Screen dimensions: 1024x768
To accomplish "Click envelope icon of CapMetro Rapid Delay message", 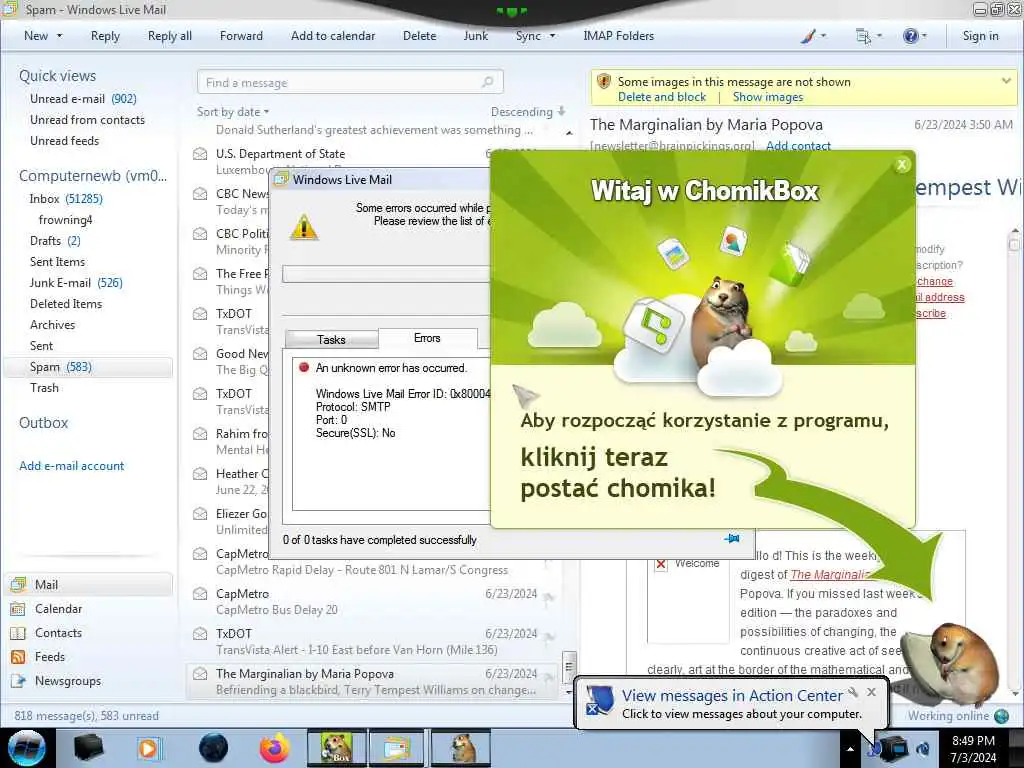I will (200, 554).
